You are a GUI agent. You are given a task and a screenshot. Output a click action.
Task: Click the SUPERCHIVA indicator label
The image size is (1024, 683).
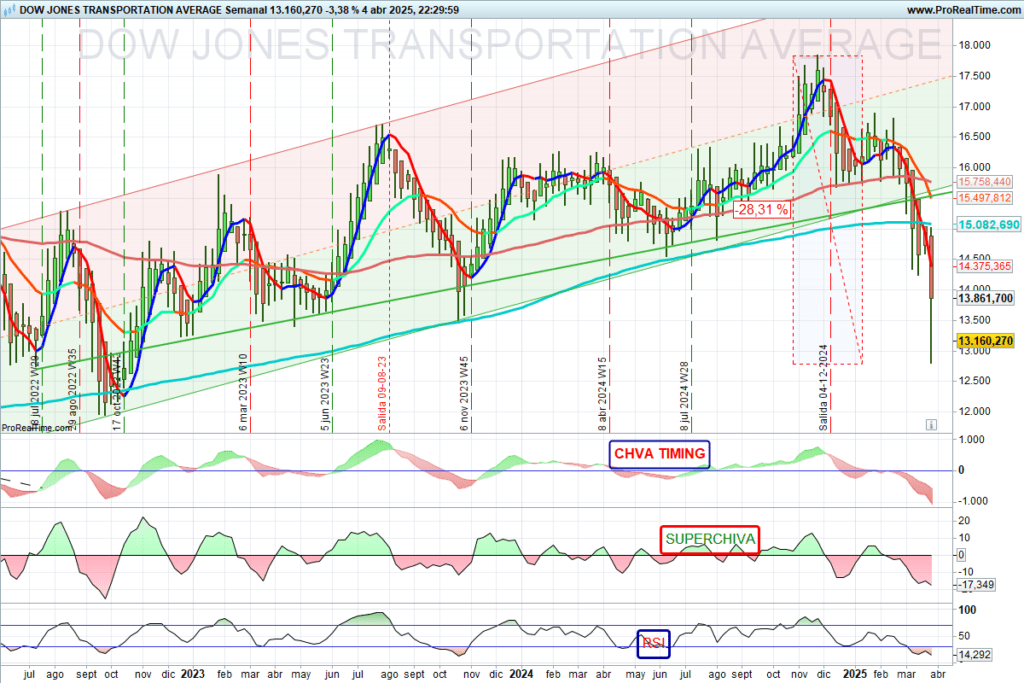click(x=710, y=539)
